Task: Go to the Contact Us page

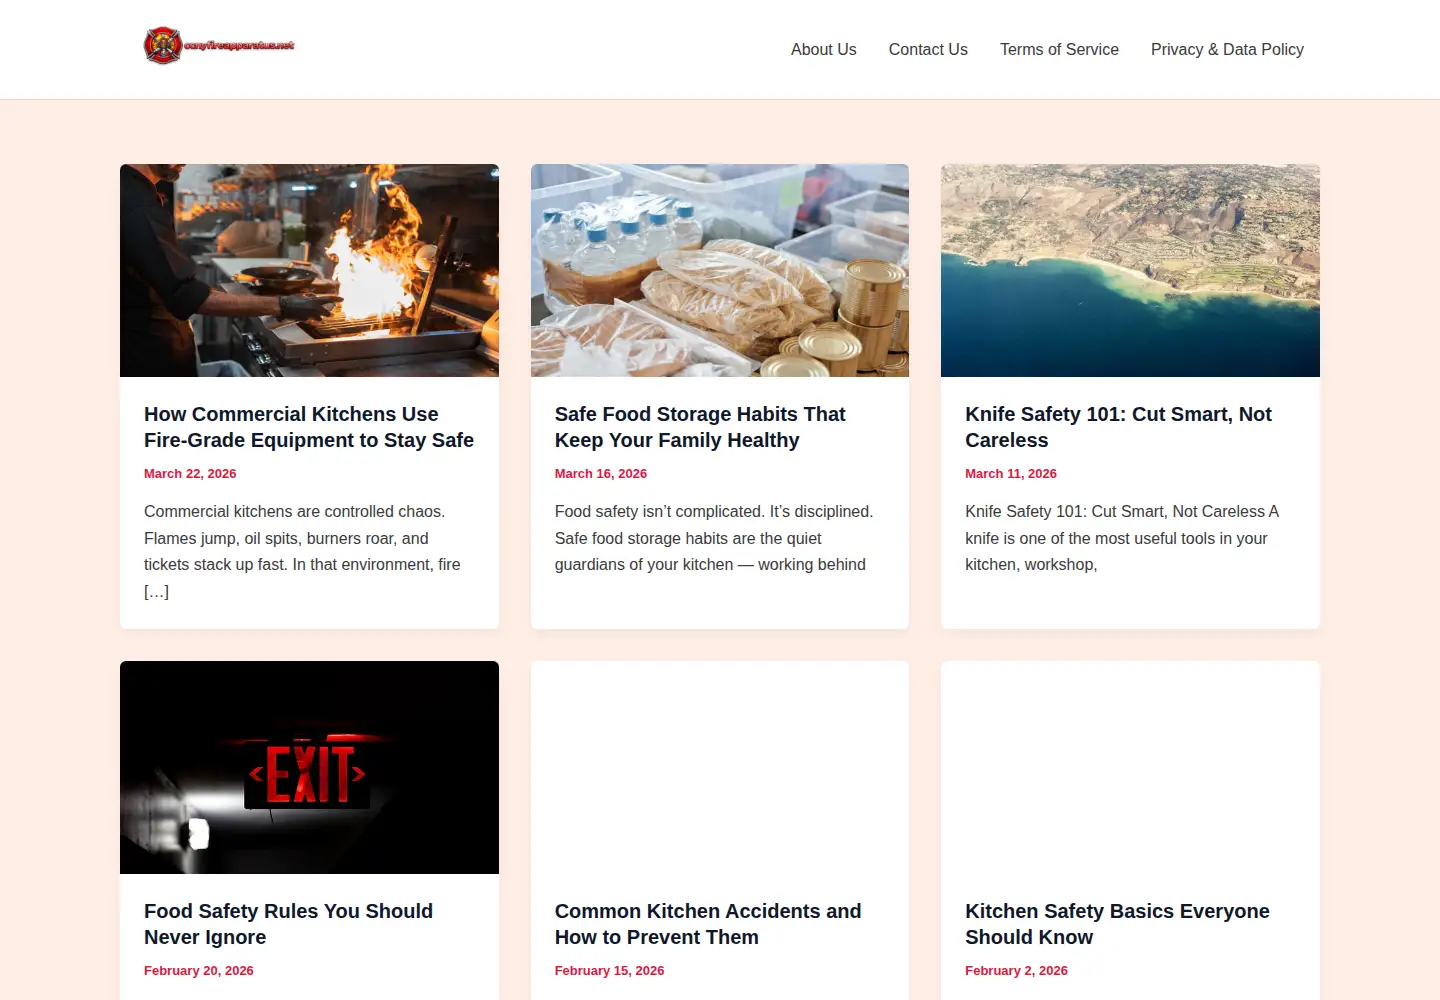Action: [x=928, y=49]
